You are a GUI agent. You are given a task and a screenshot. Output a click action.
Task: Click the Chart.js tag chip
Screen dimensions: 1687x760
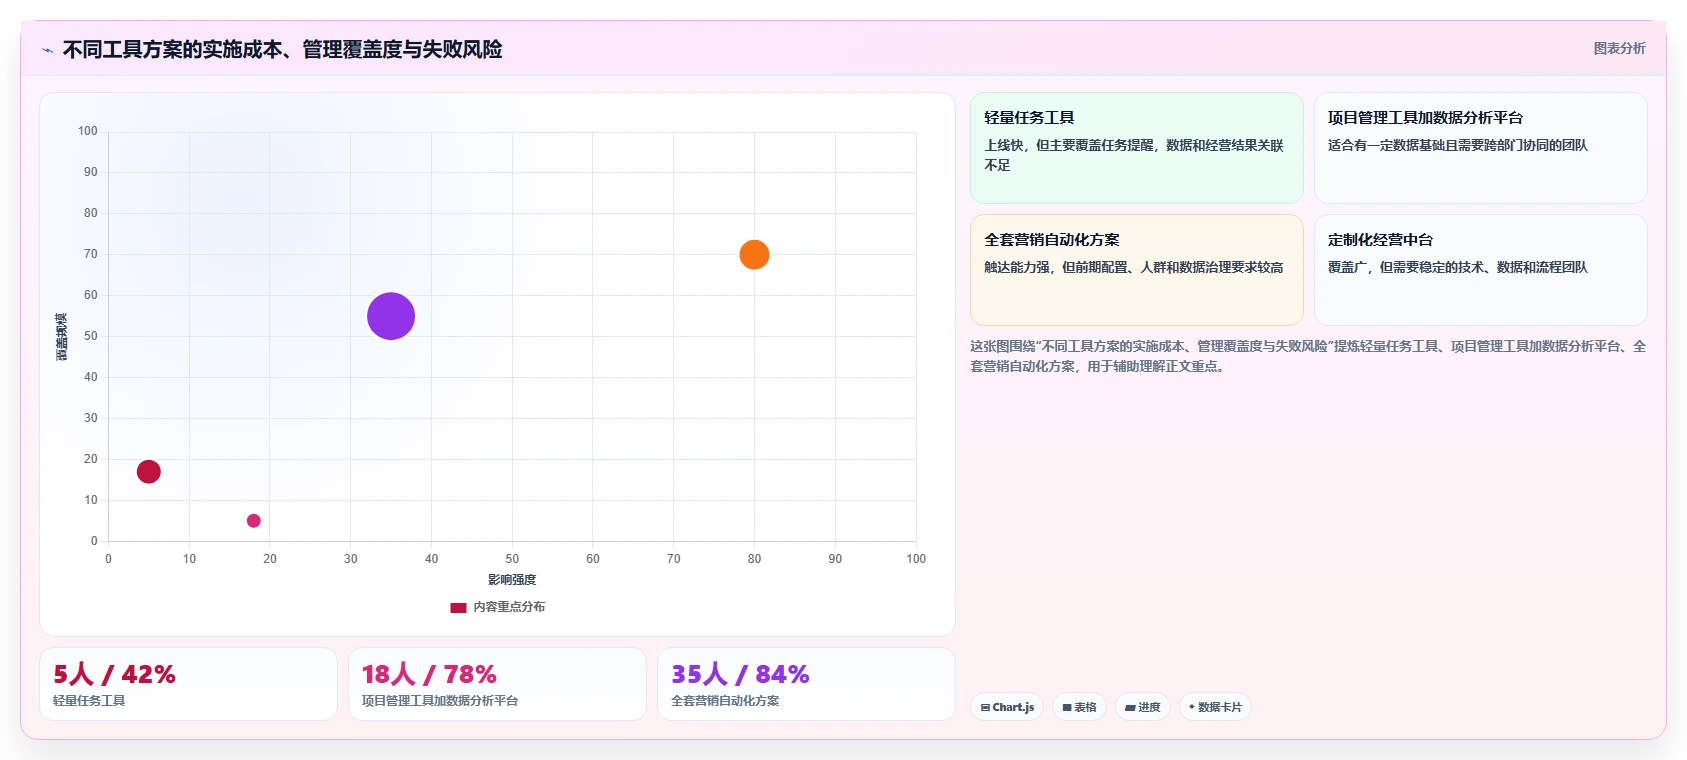[x=1007, y=707]
